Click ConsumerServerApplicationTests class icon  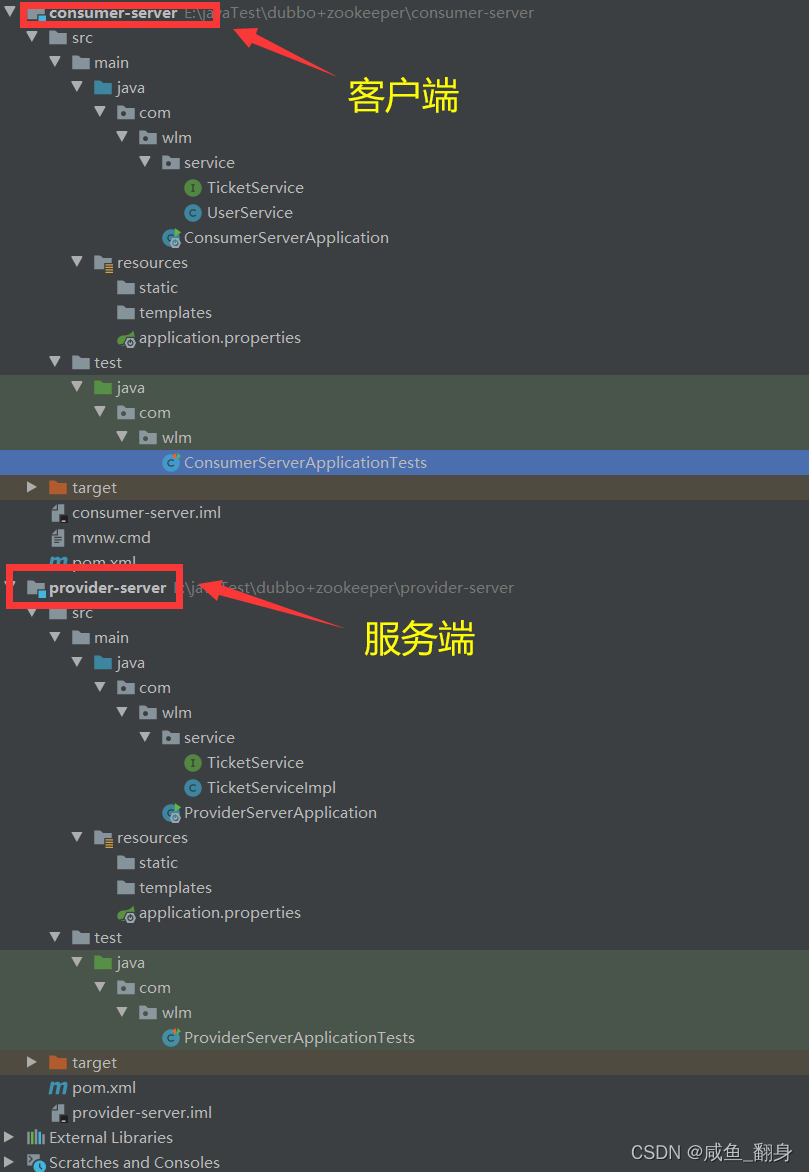(x=171, y=463)
